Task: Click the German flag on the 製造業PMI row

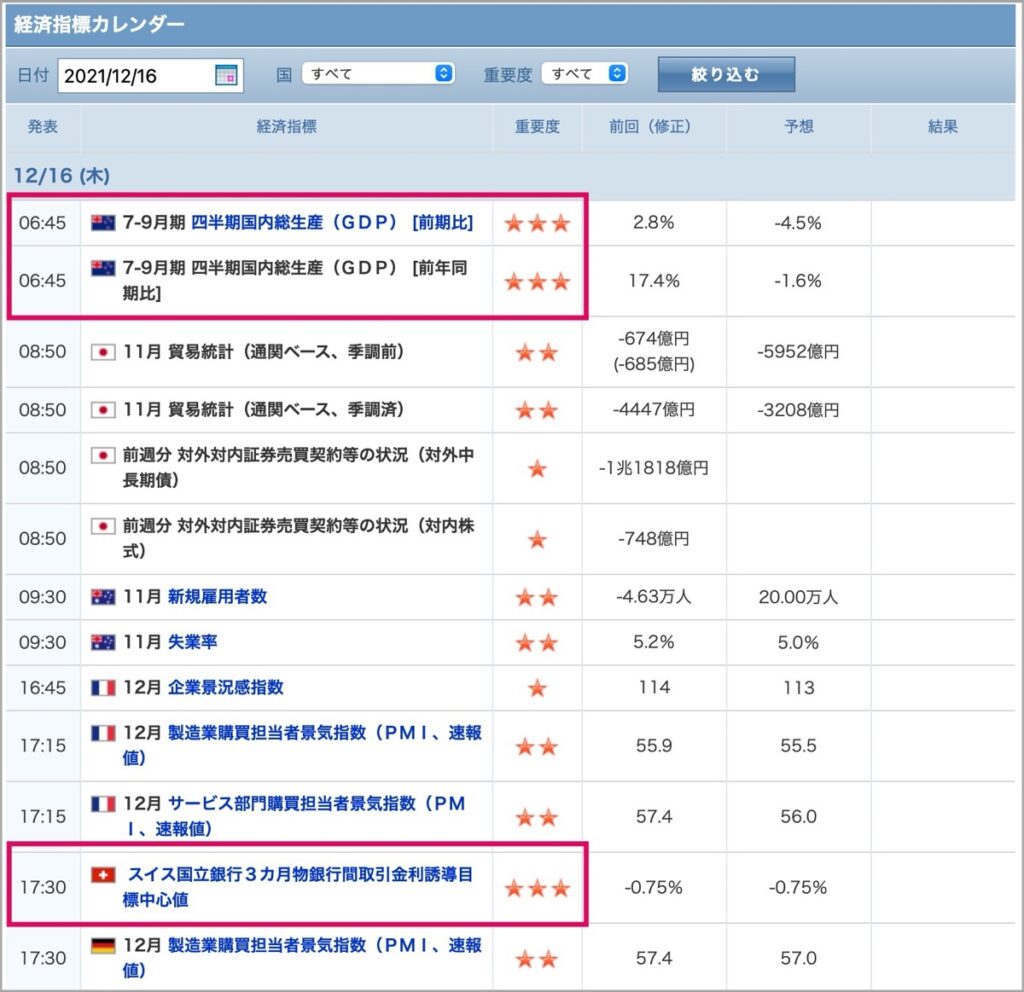Action: click(103, 946)
